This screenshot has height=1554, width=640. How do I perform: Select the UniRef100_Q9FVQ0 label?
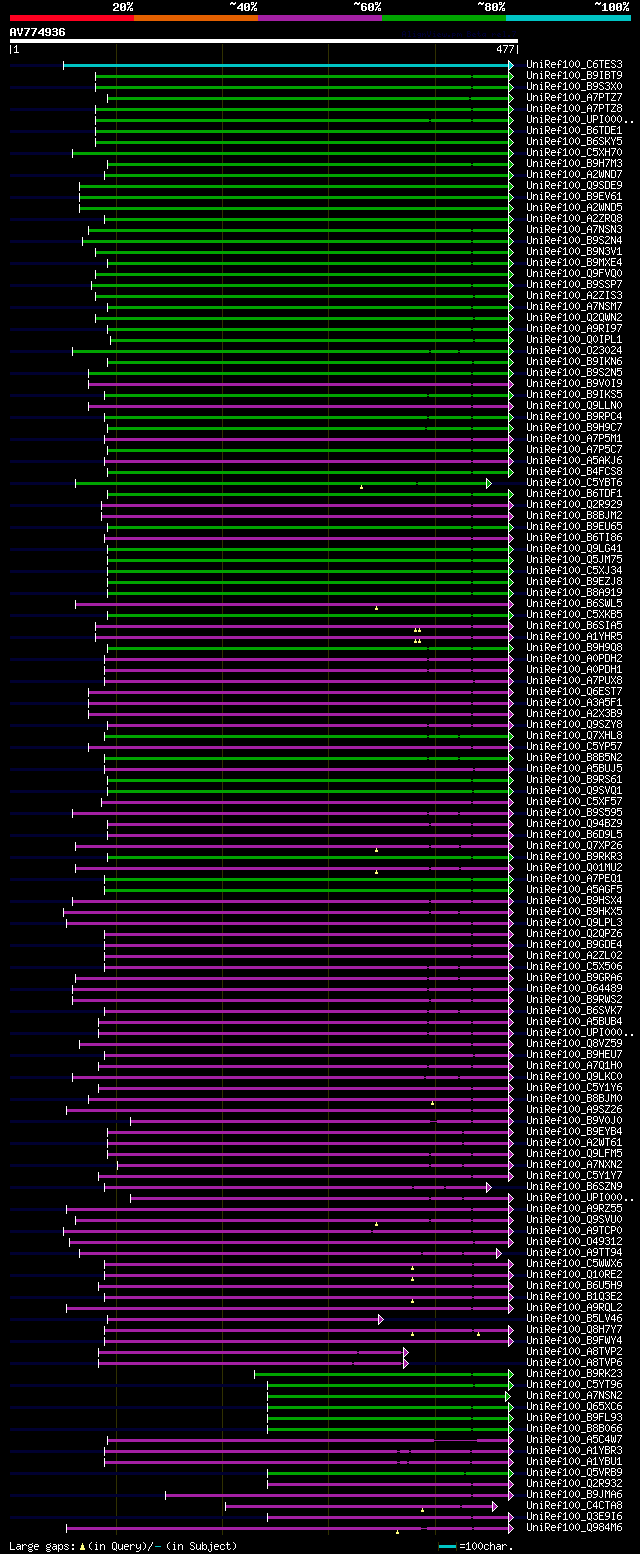pyautogui.click(x=573, y=274)
